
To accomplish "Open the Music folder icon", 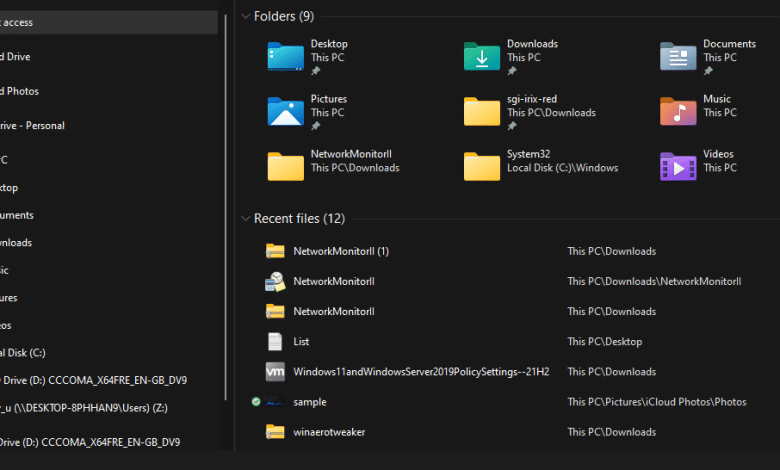I will coord(678,111).
